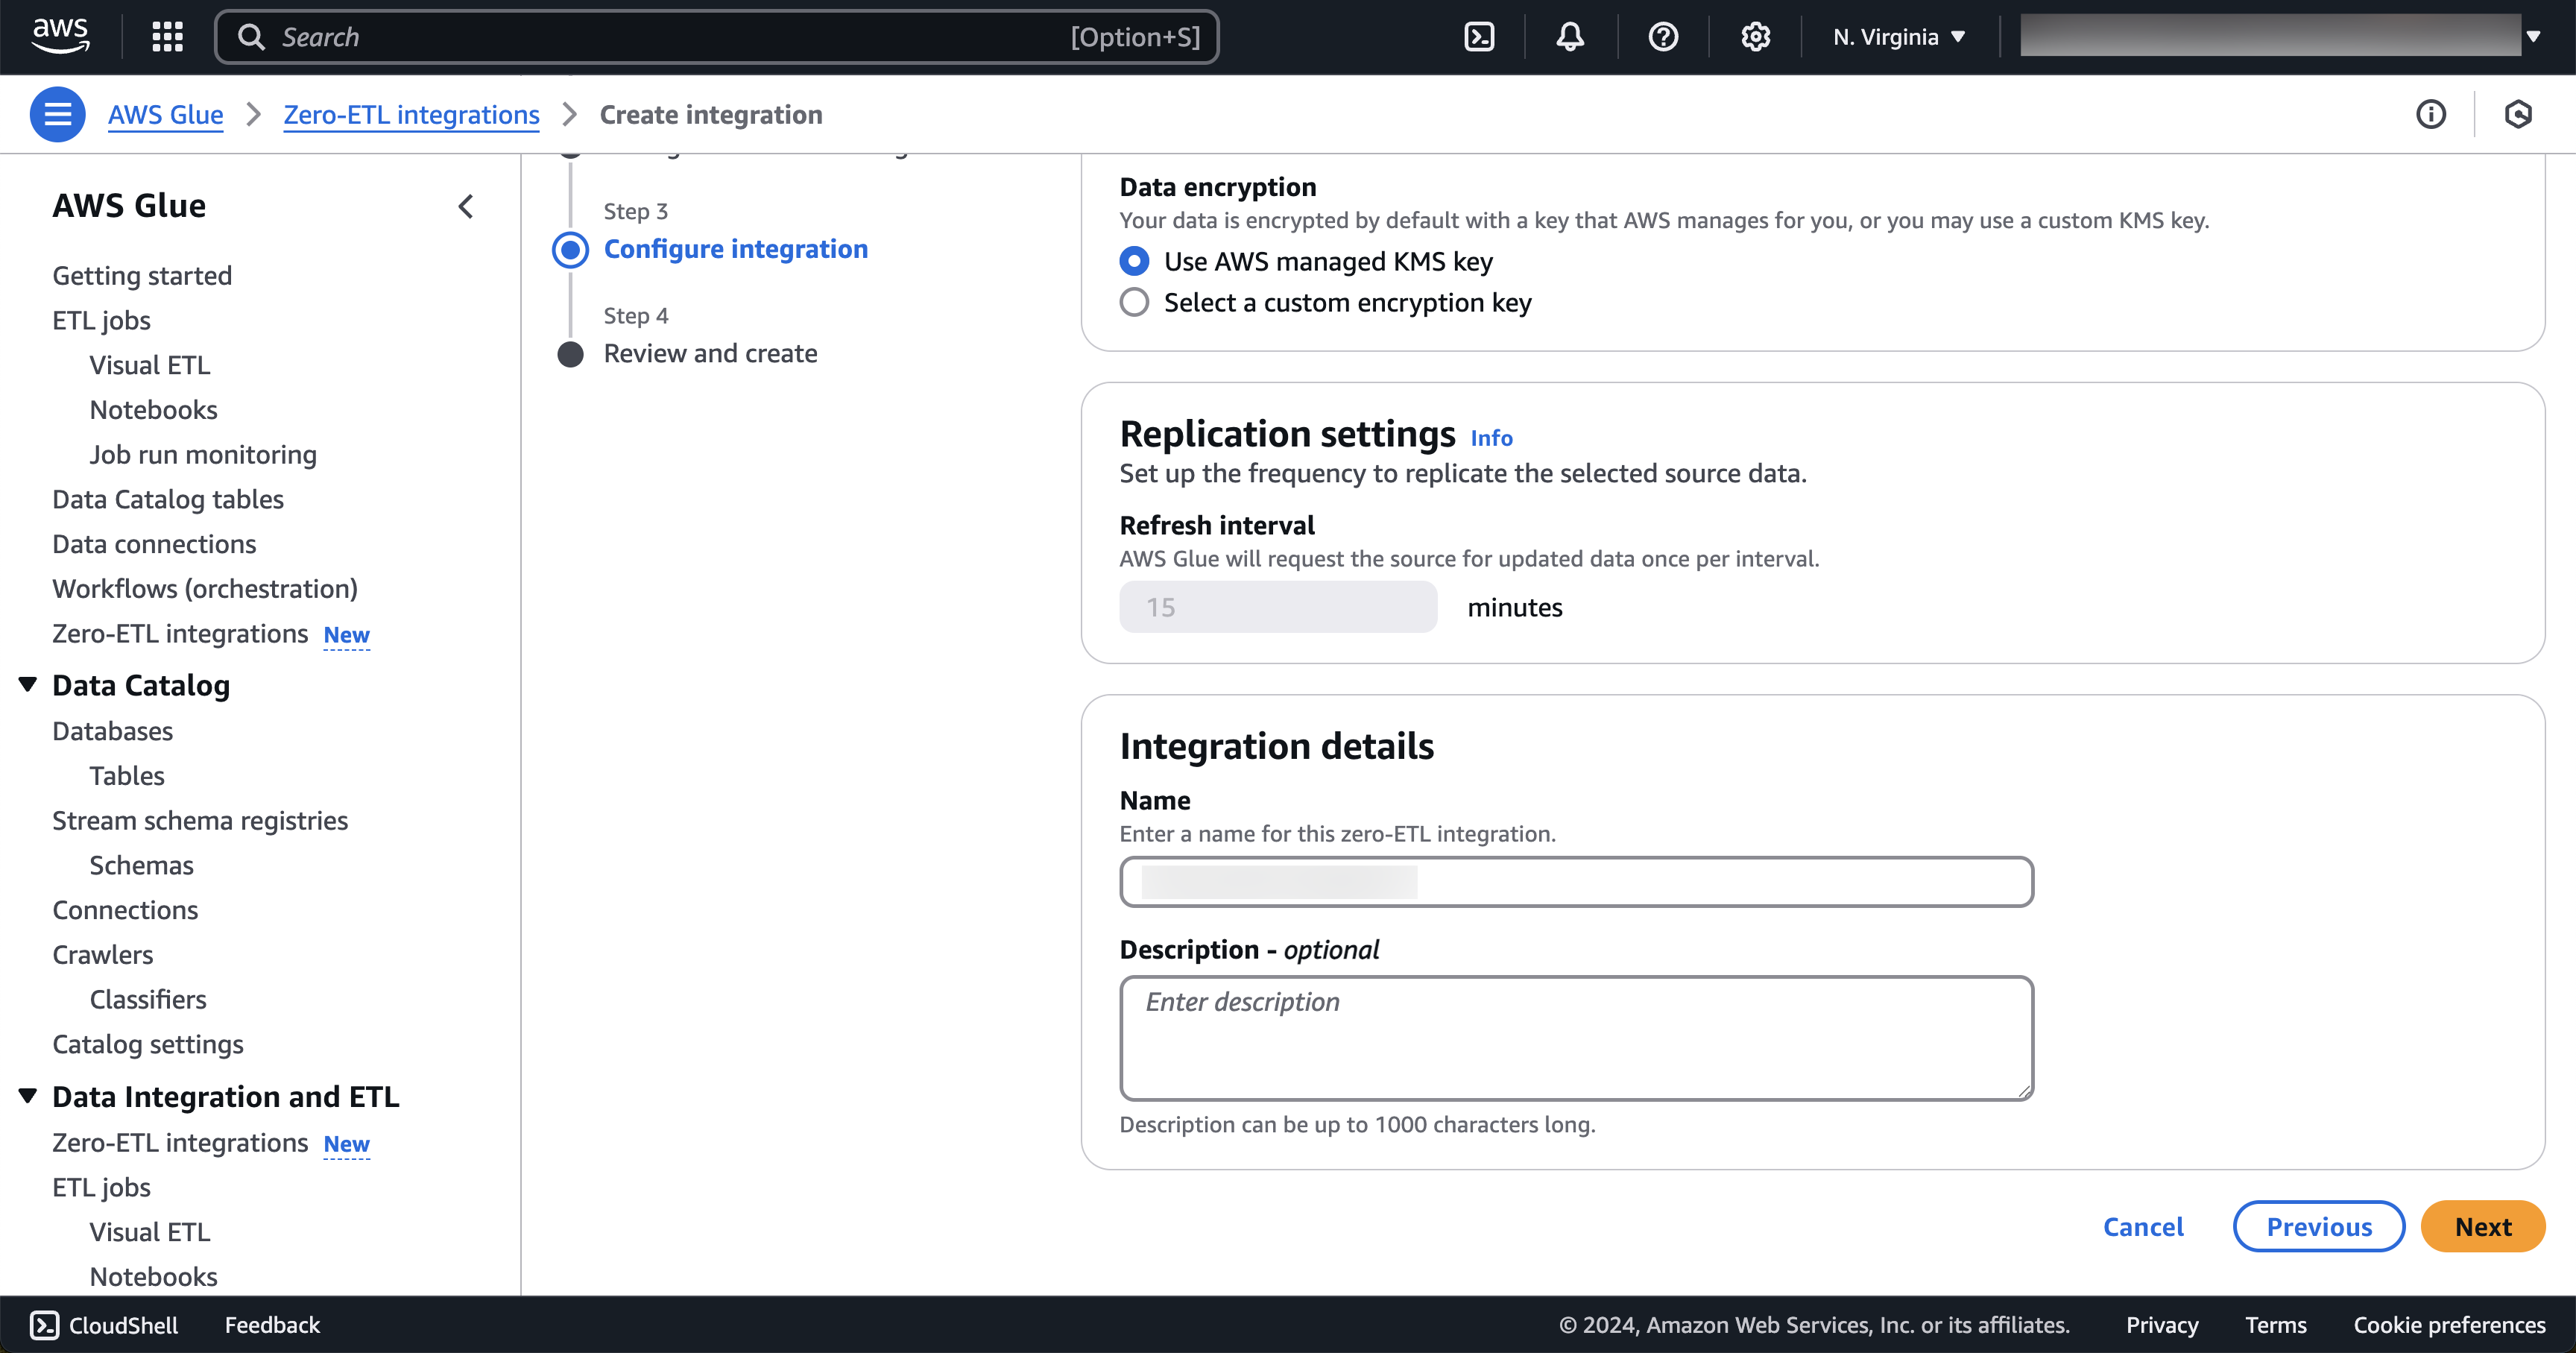The height and width of the screenshot is (1353, 2576).
Task: Open the hexagon tools panel icon
Action: click(2518, 115)
